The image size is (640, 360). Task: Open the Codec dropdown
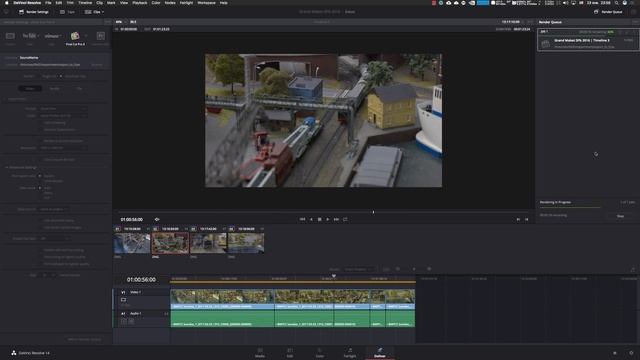[x=63, y=116]
